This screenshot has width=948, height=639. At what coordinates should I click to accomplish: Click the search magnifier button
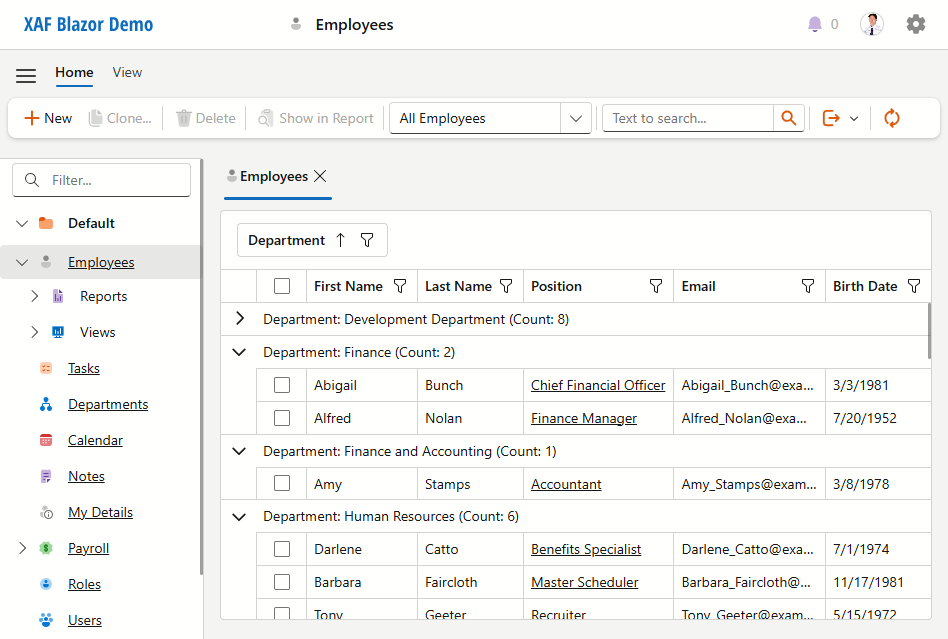[788, 118]
